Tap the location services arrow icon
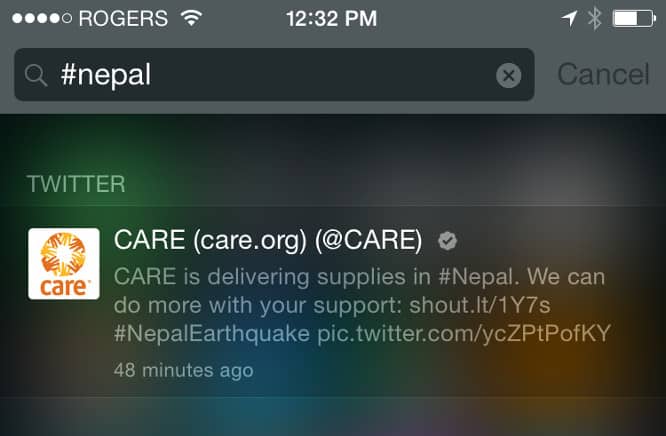The height and width of the screenshot is (436, 666). (570, 19)
